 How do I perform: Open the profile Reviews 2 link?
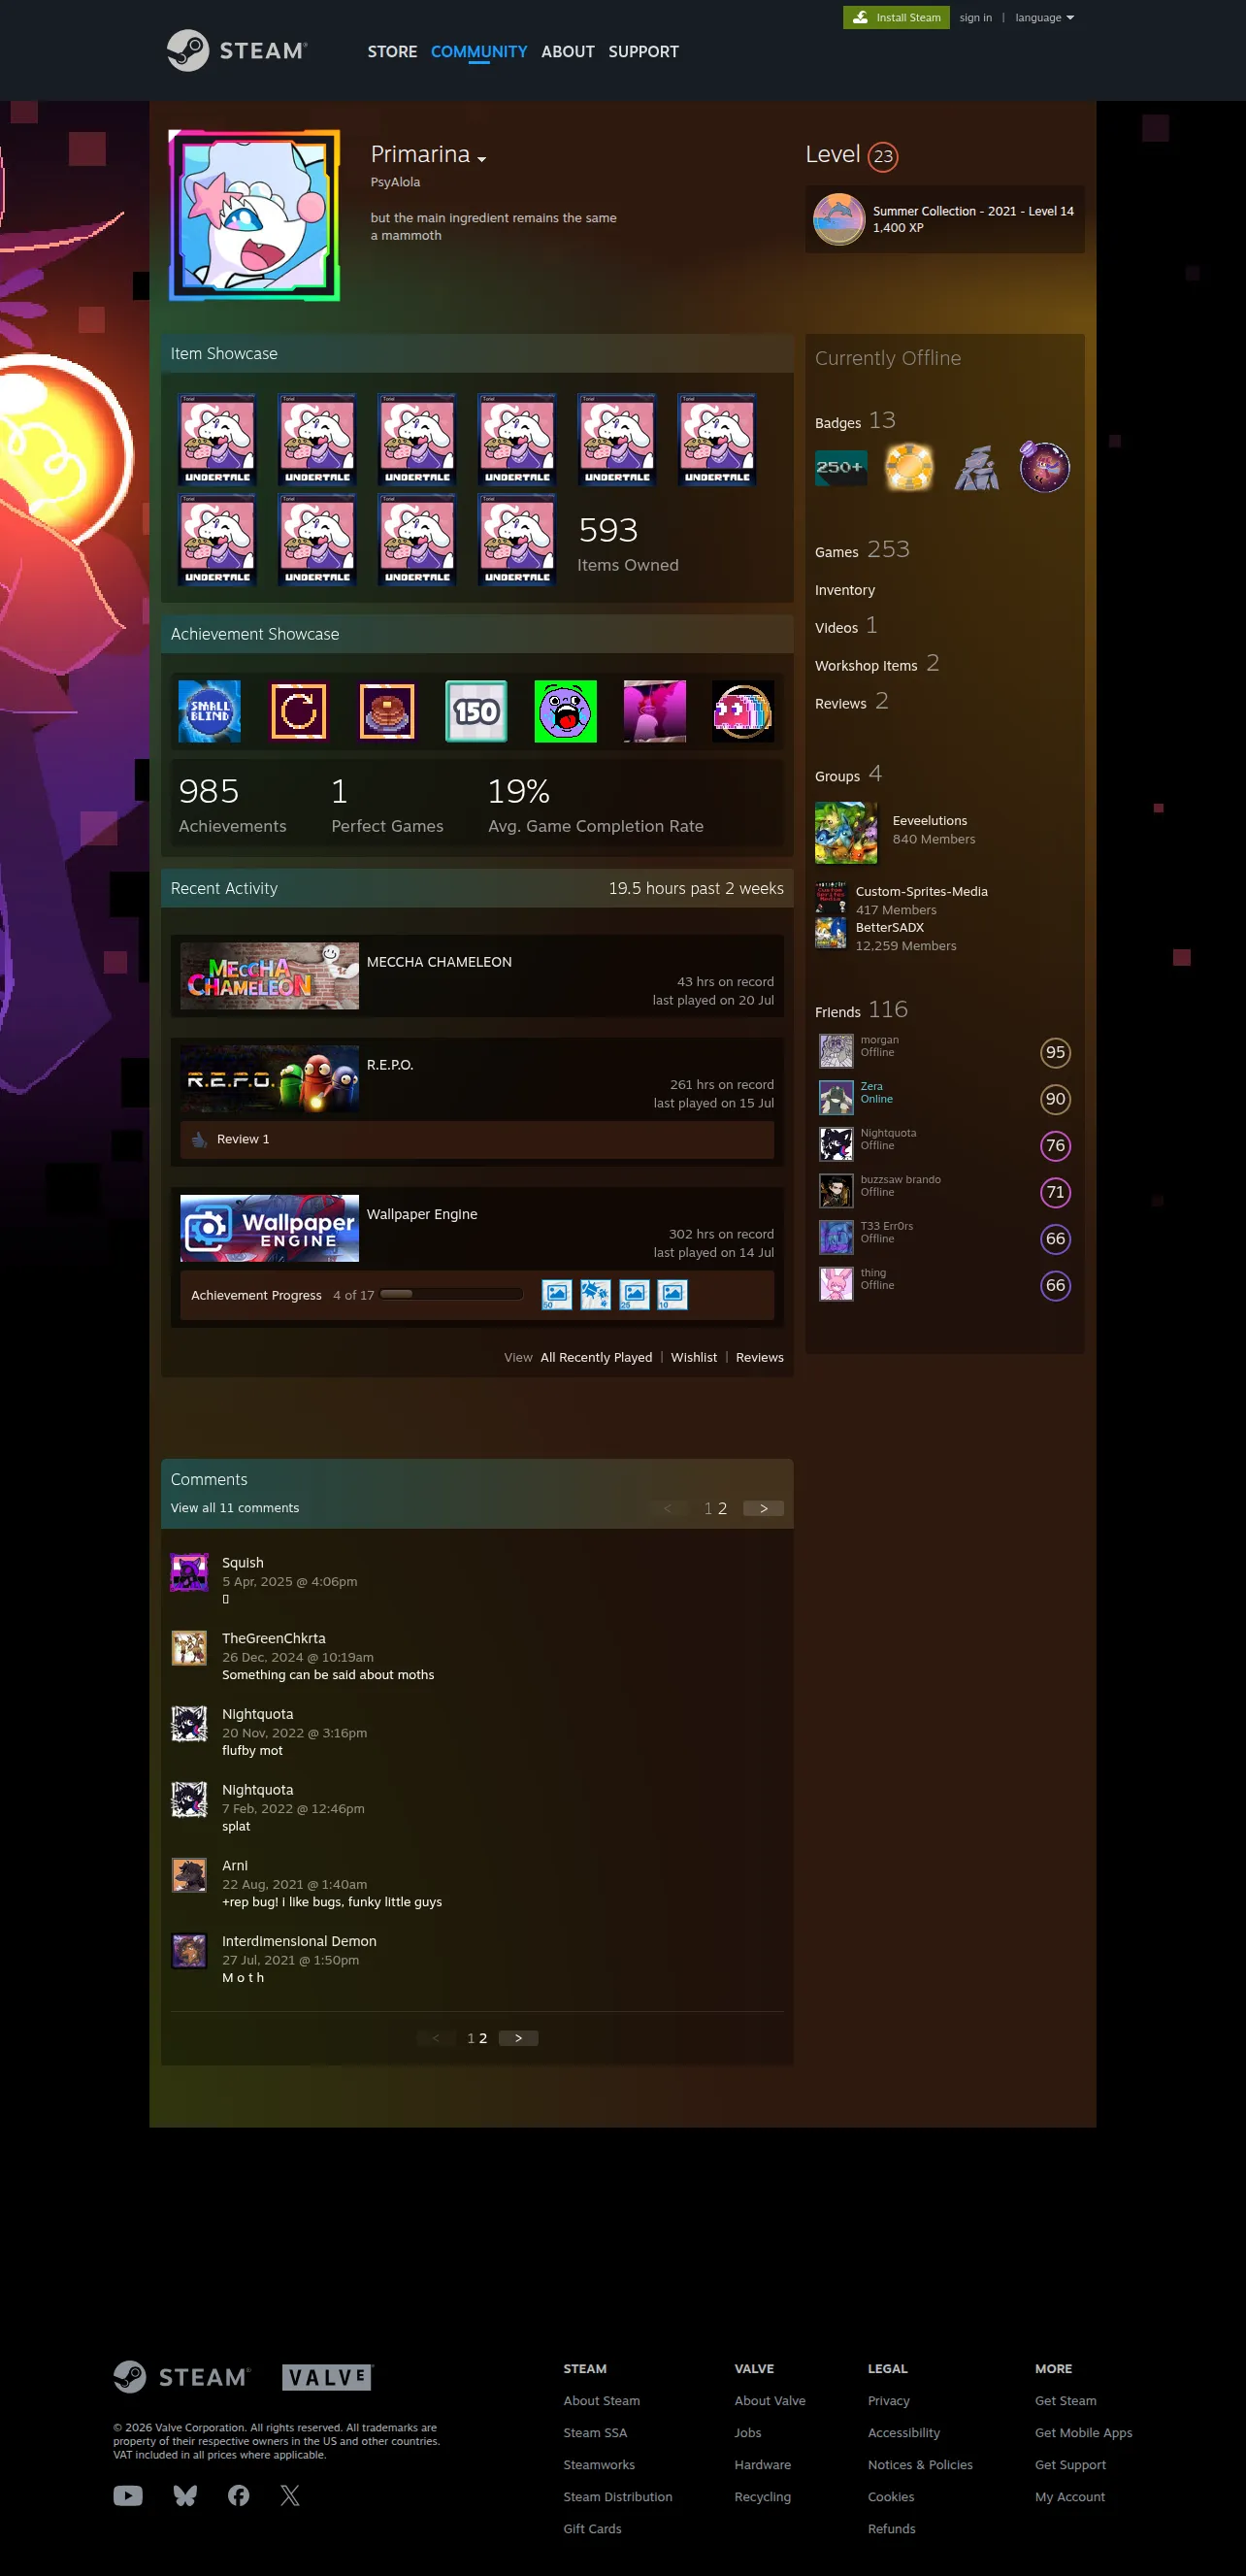pos(851,702)
